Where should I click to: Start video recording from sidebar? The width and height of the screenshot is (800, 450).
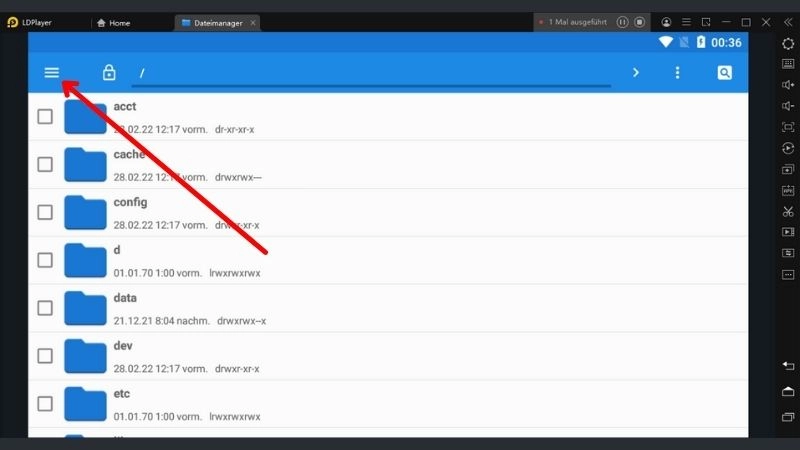tap(788, 232)
